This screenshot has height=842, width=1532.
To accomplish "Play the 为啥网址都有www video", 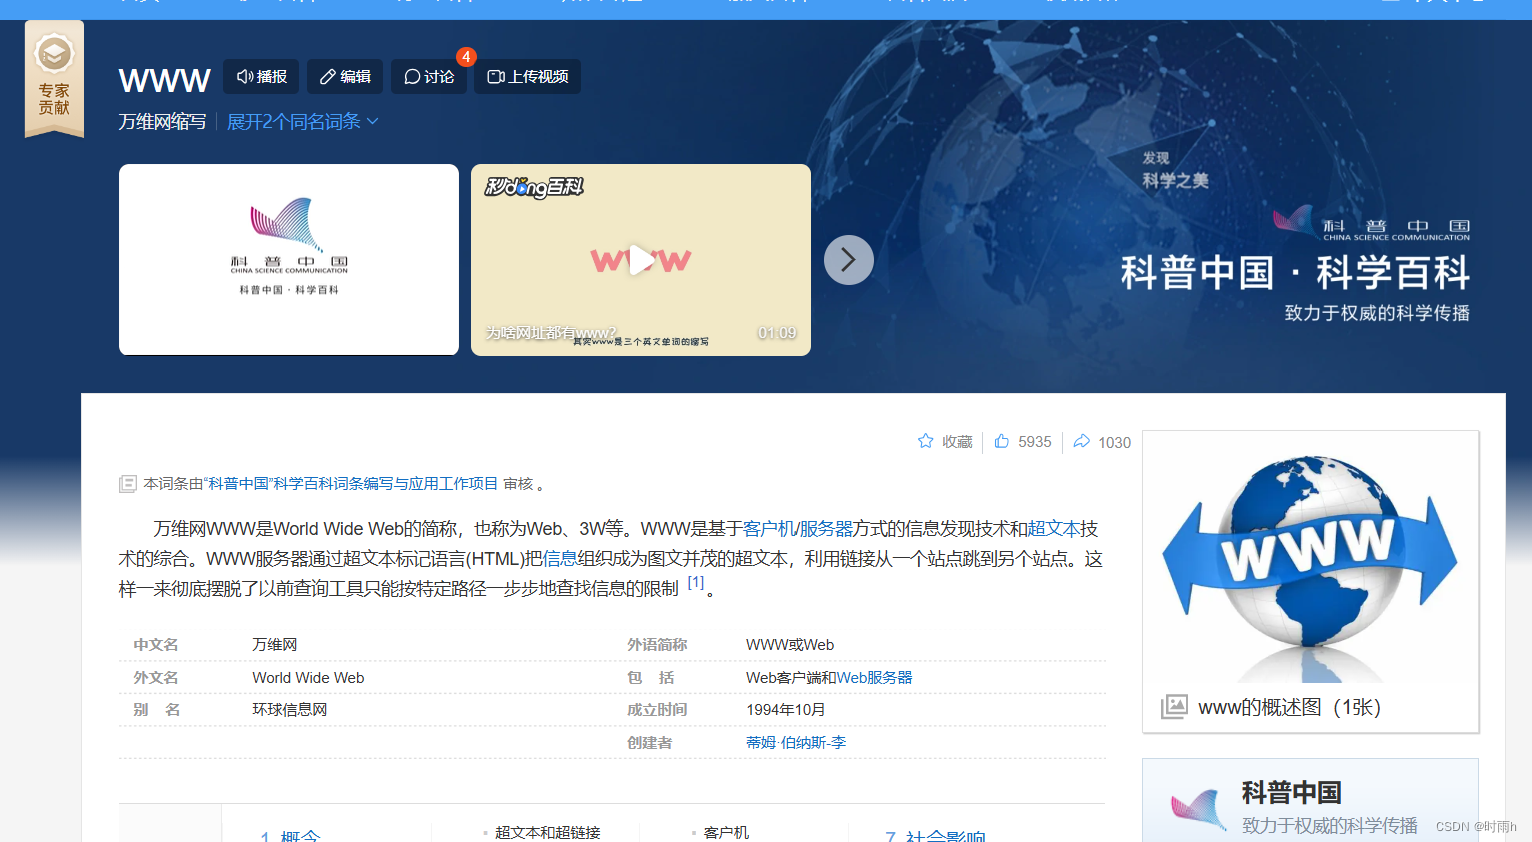I will pos(641,260).
